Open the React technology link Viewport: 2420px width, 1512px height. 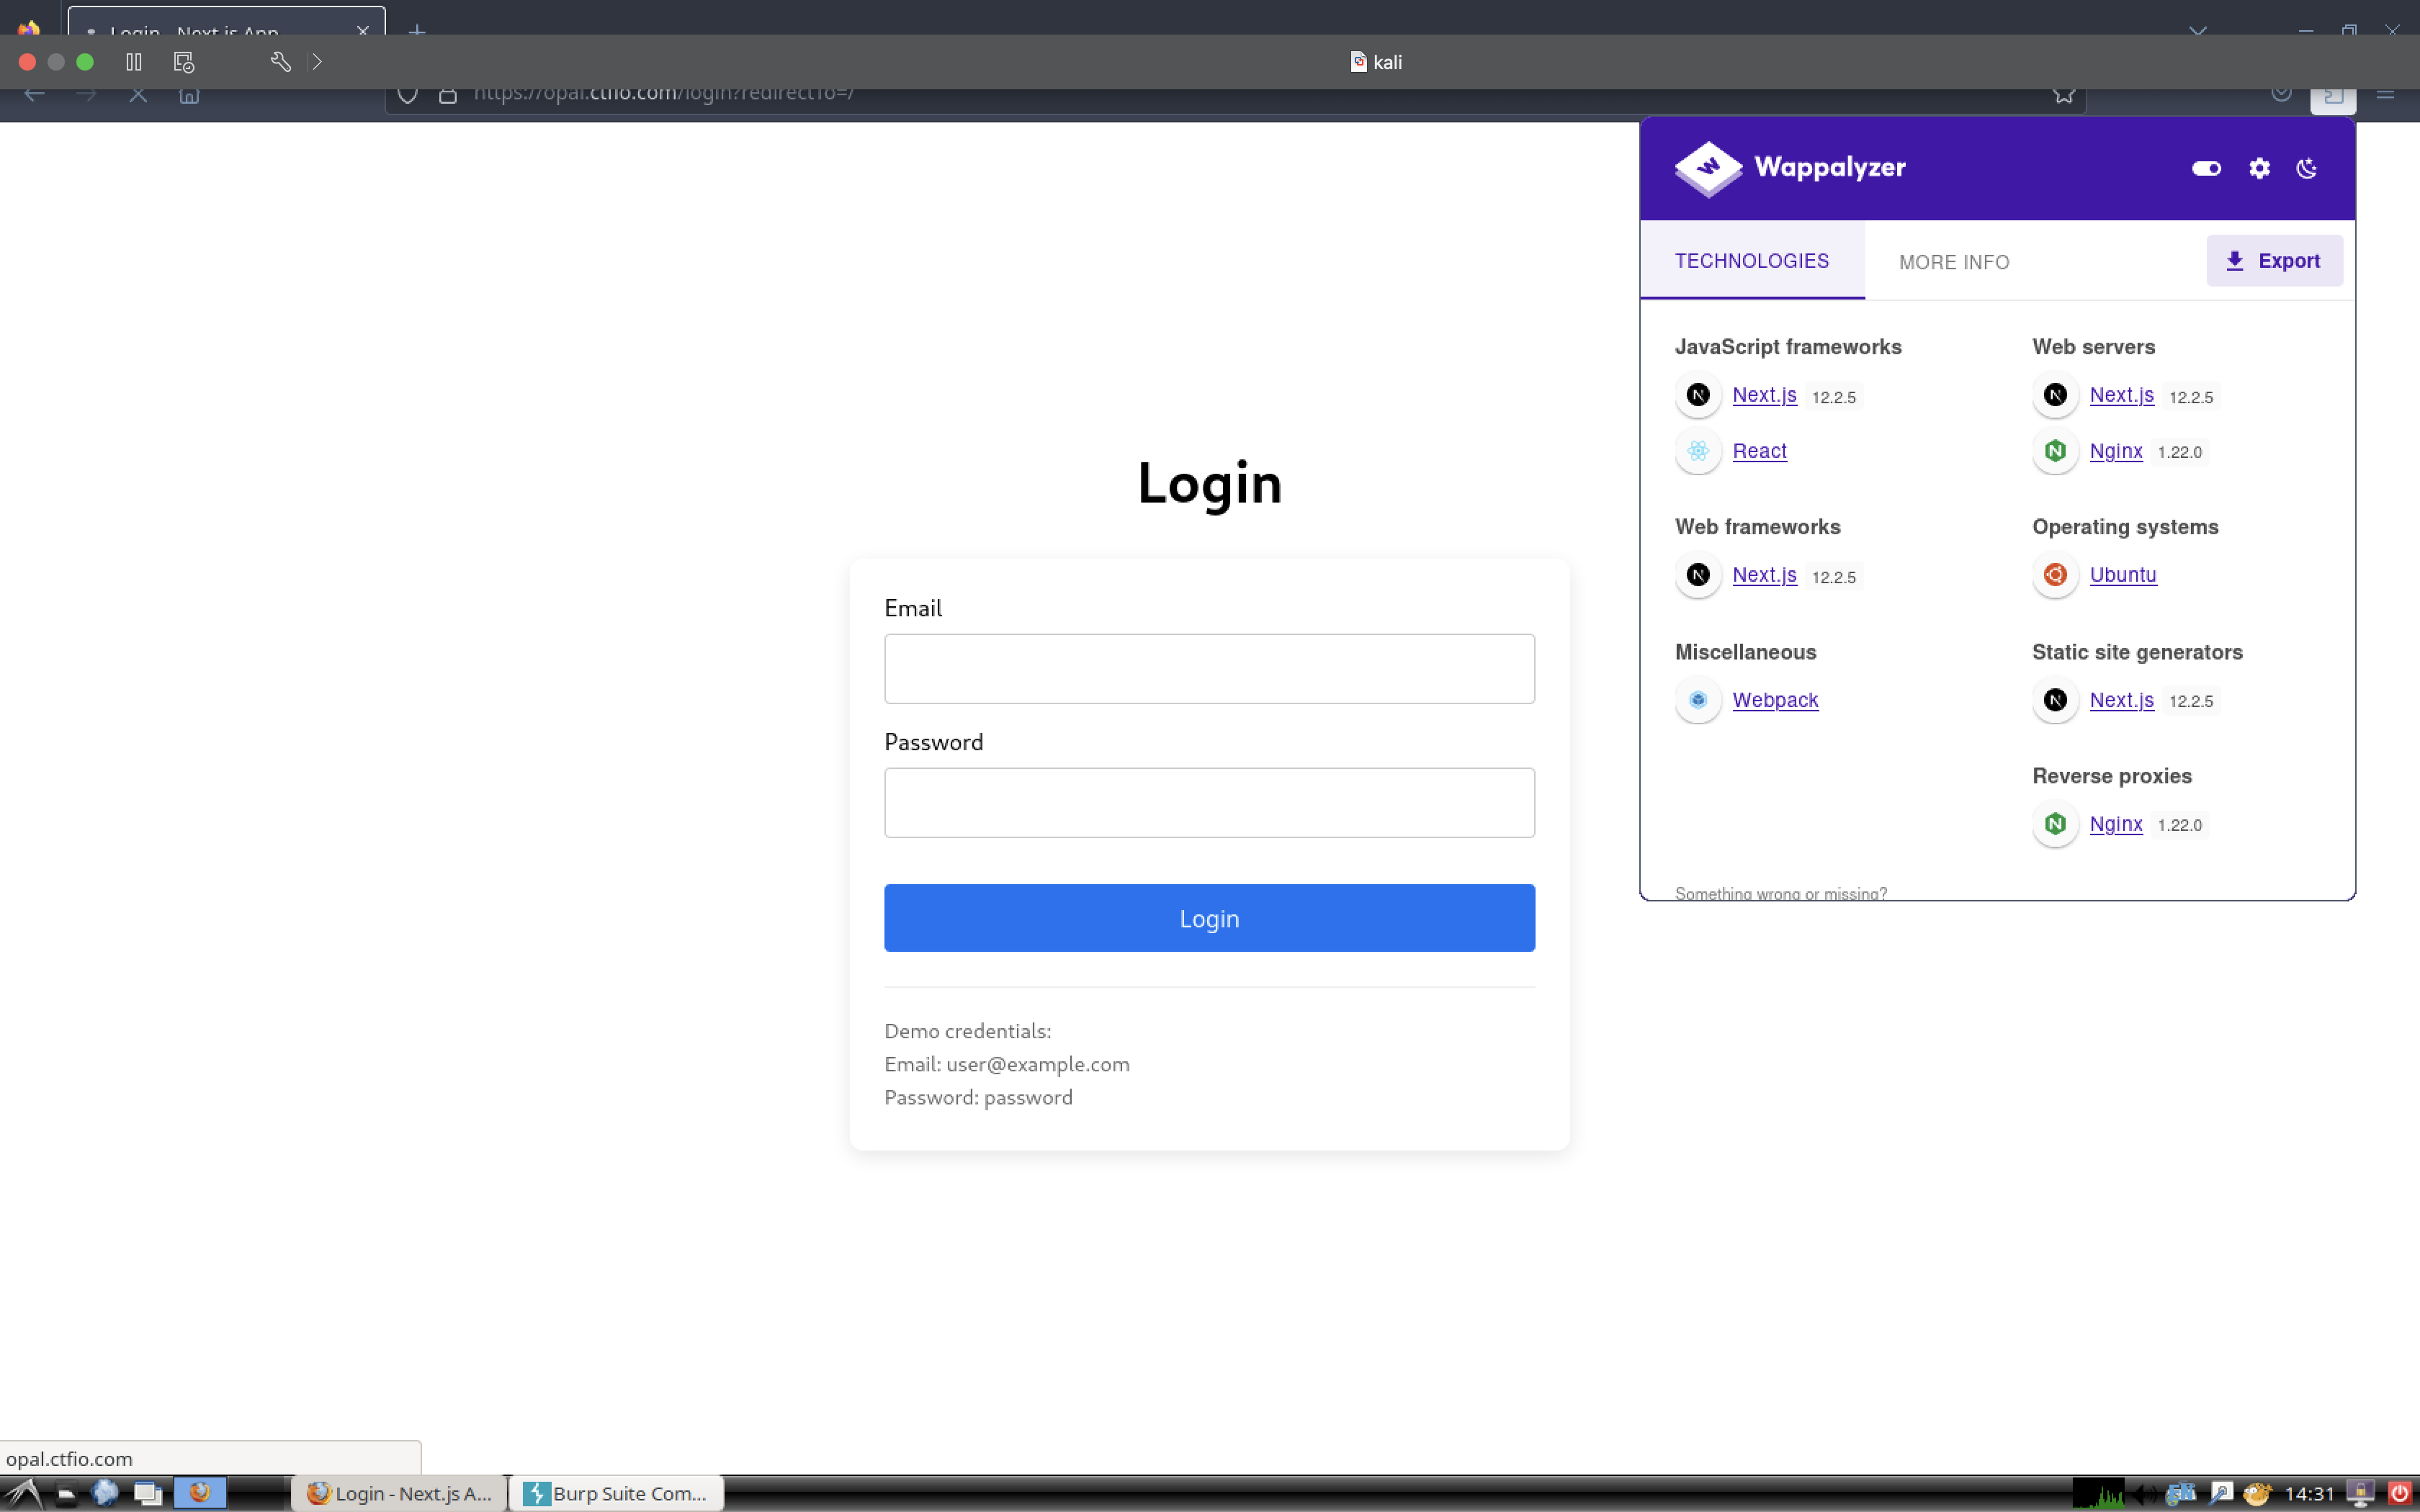(1759, 451)
